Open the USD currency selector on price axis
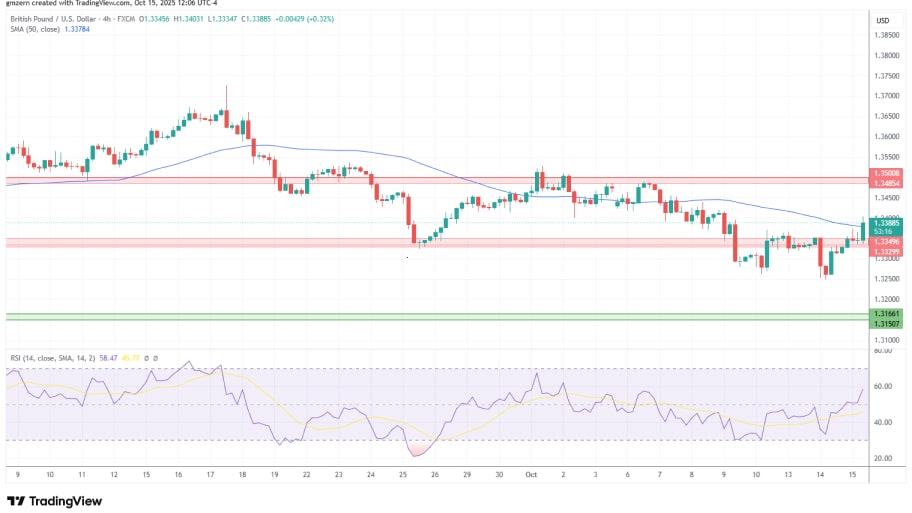The image size is (912, 513). point(882,20)
